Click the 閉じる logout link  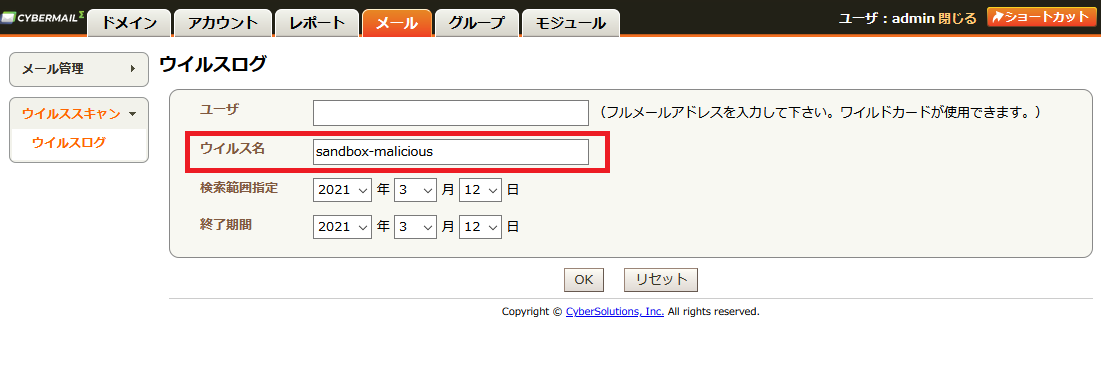pos(957,18)
